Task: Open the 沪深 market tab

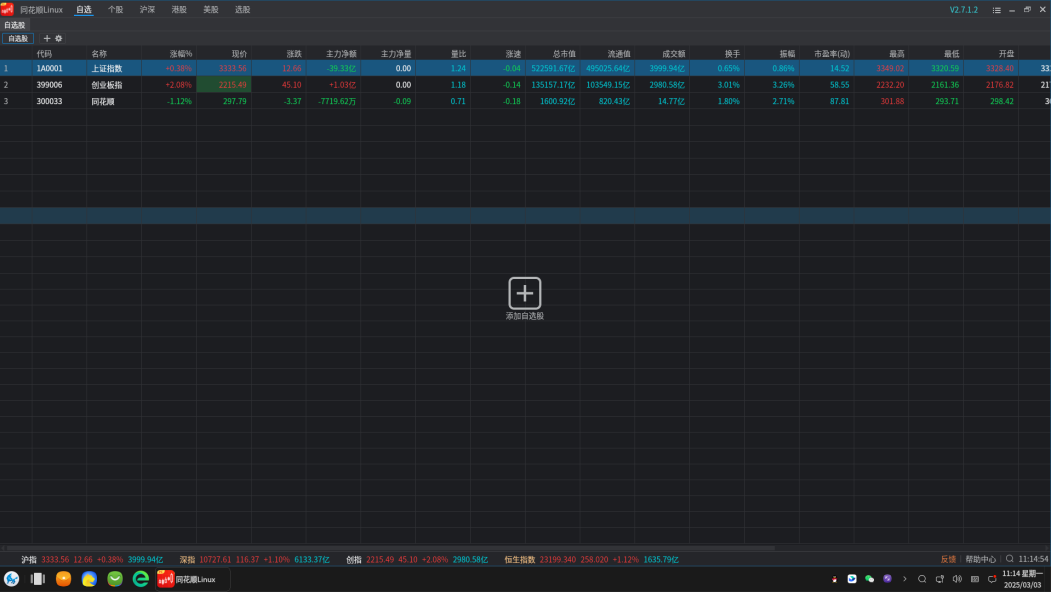Action: tap(147, 10)
